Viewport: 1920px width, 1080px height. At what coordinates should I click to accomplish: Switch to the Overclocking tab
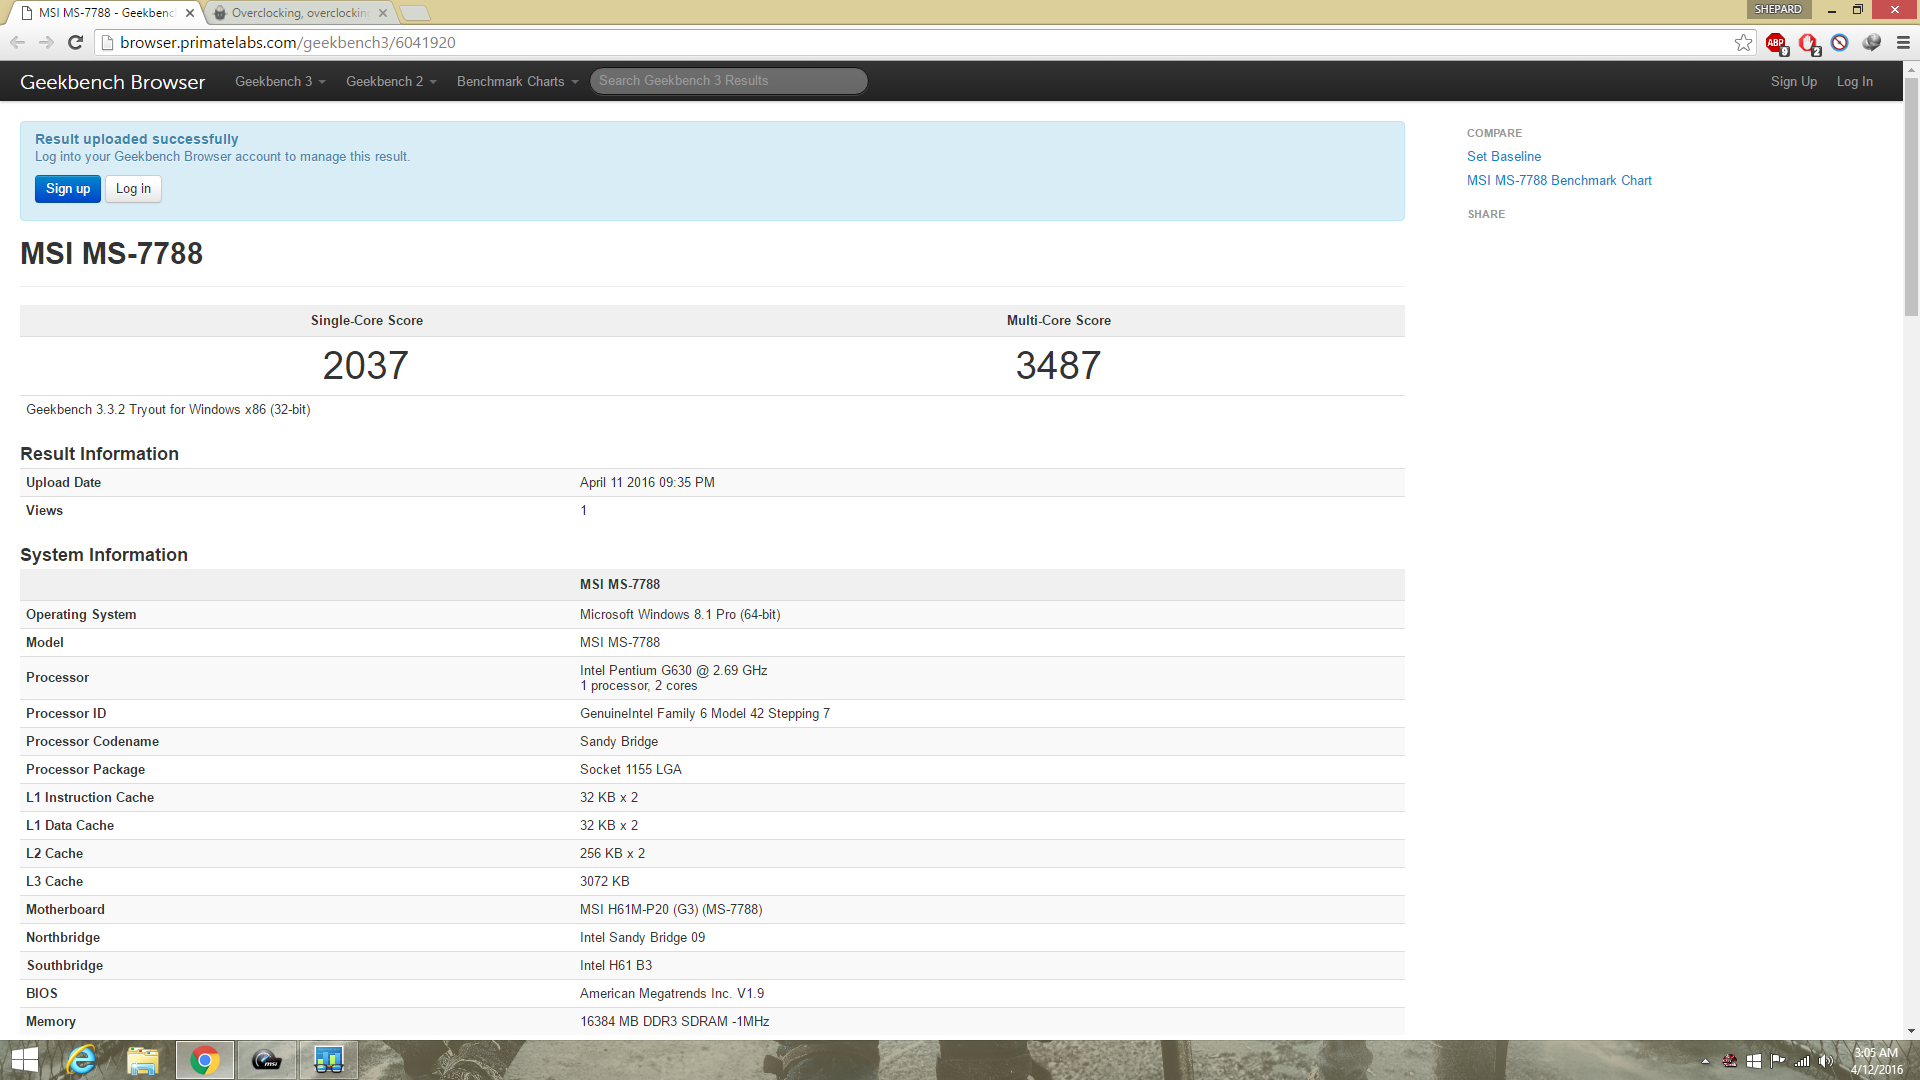pyautogui.click(x=298, y=13)
